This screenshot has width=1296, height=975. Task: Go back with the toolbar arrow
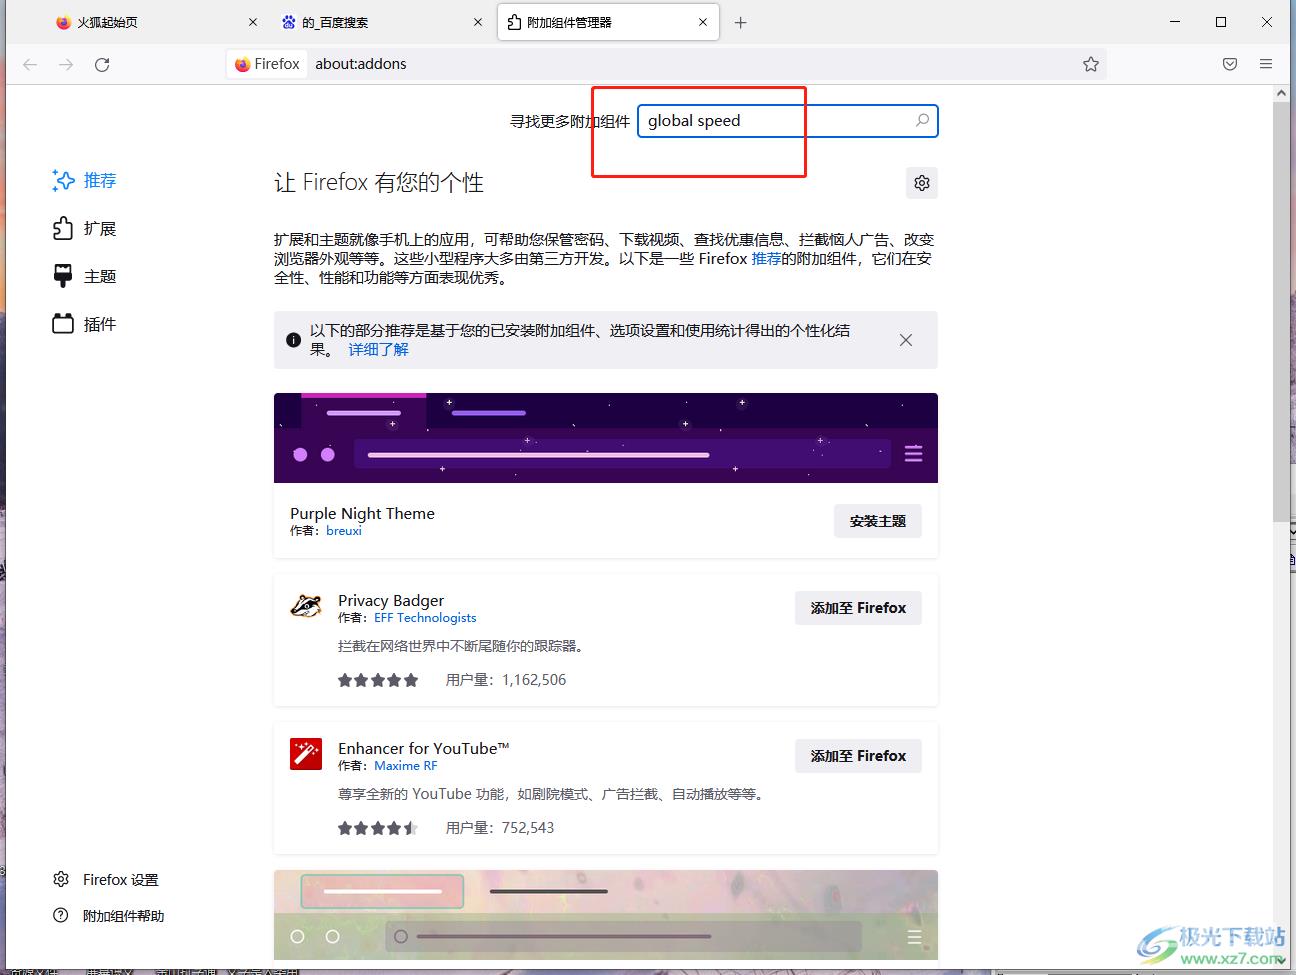[x=30, y=64]
